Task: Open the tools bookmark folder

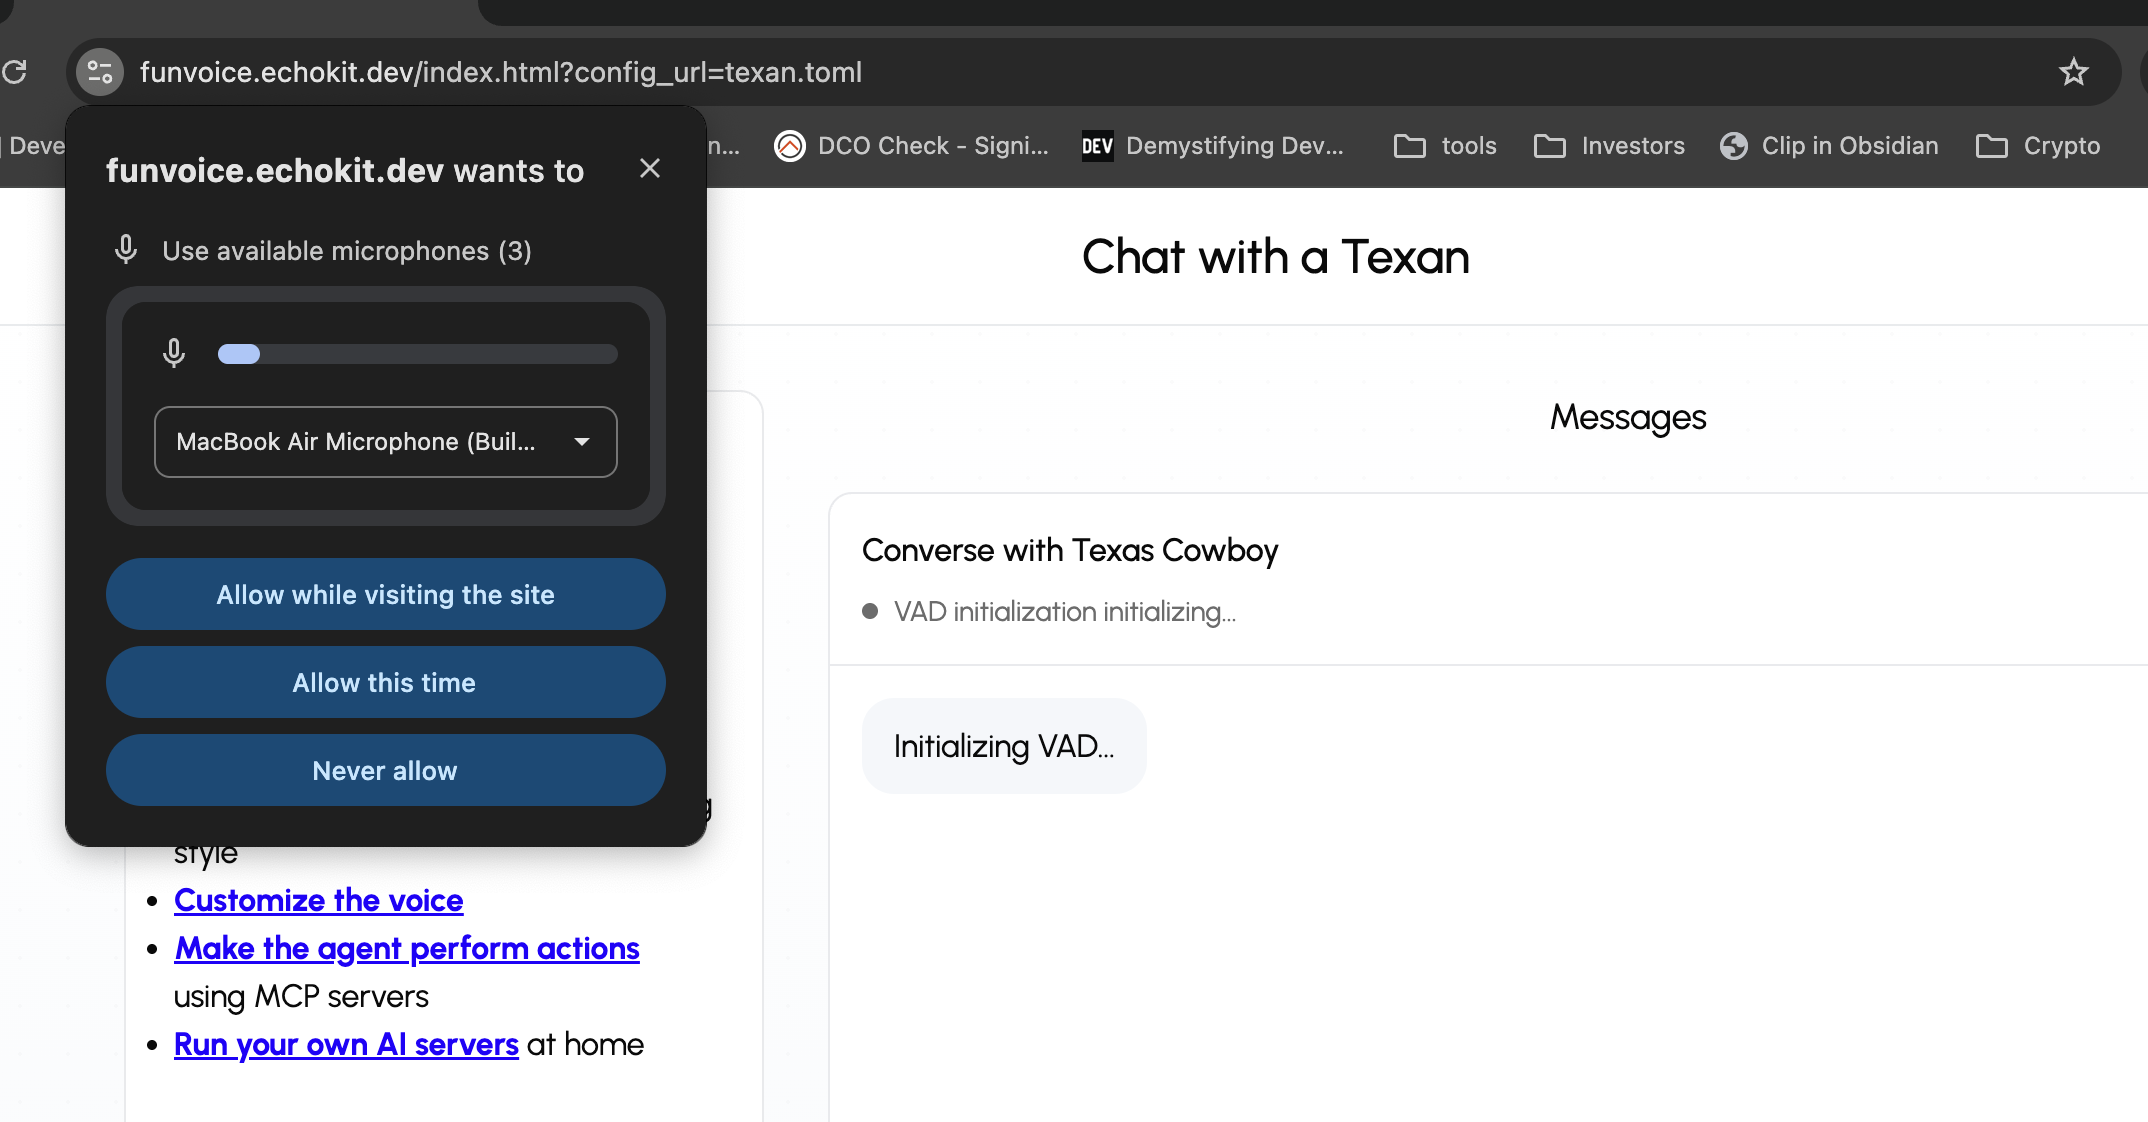Action: [x=1445, y=146]
